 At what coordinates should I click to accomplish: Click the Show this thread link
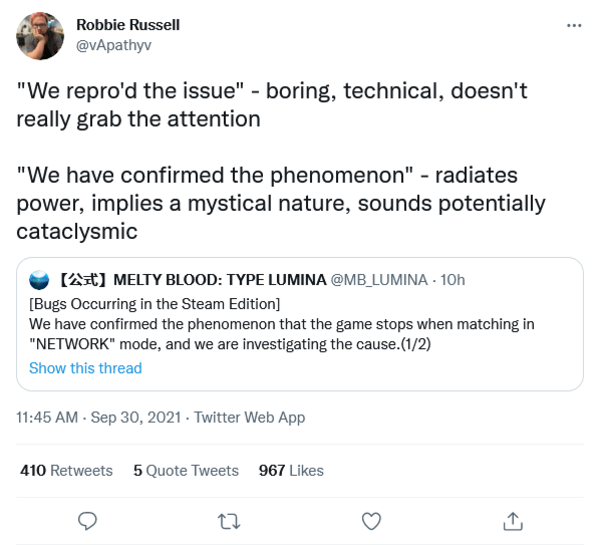(85, 368)
